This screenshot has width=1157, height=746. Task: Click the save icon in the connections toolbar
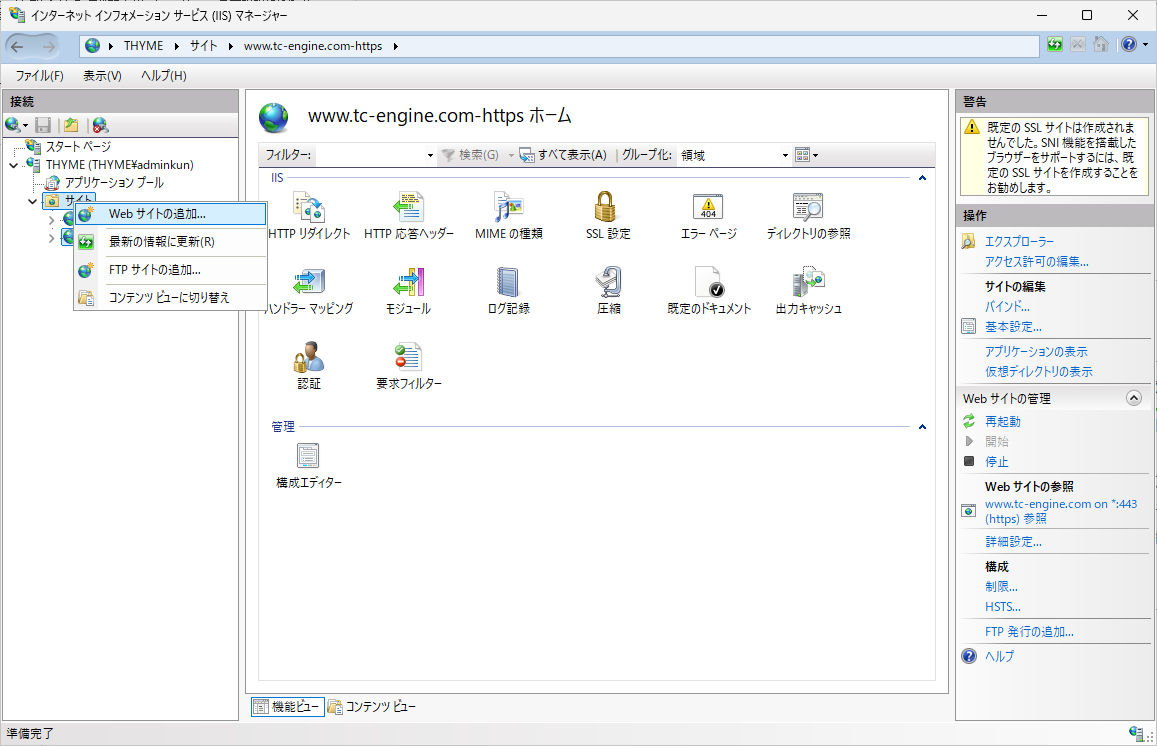pos(43,125)
